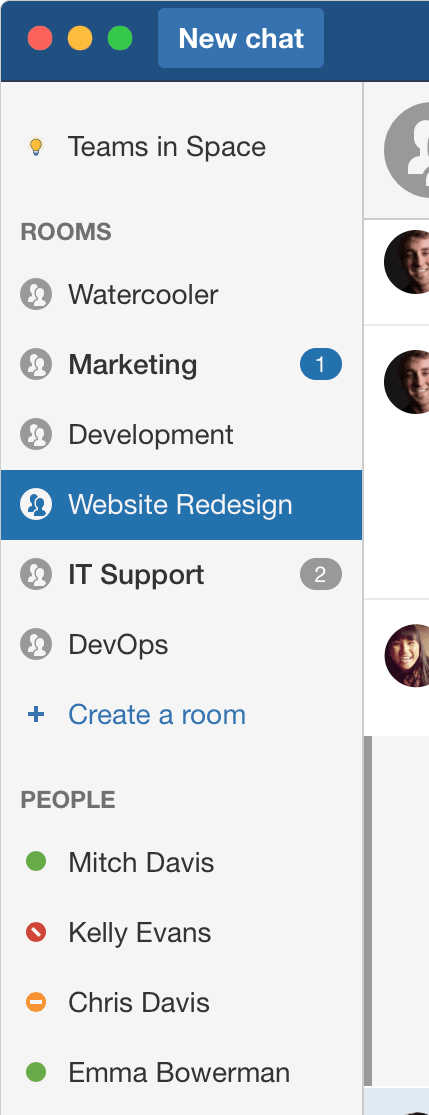429x1115 pixels.
Task: Click the ROOMS section header
Action: coord(66,232)
